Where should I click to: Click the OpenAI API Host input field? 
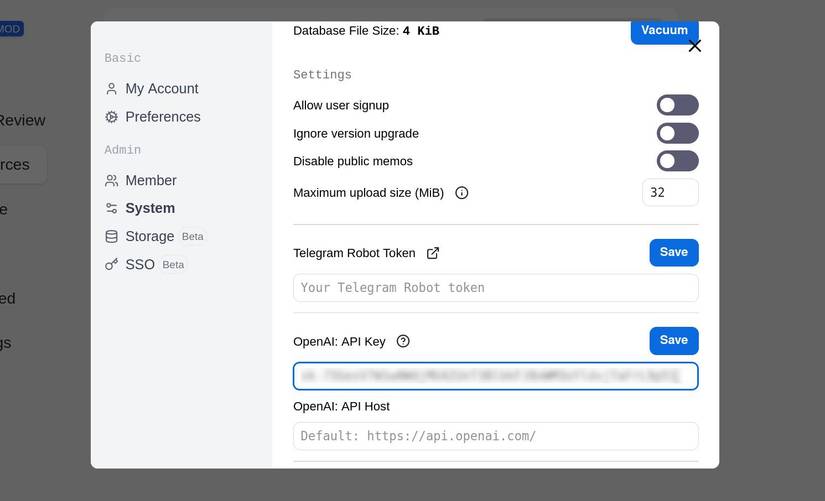495,436
